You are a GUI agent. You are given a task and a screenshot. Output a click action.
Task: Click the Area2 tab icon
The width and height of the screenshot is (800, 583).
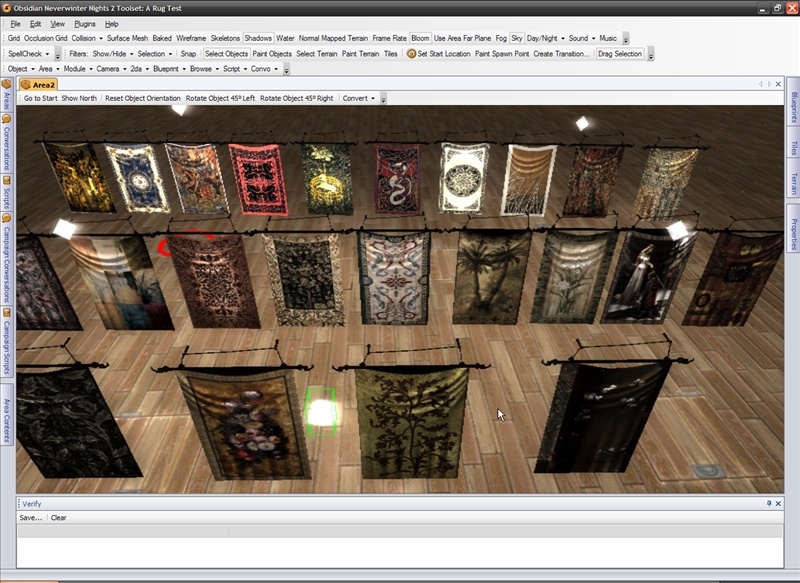coord(25,85)
